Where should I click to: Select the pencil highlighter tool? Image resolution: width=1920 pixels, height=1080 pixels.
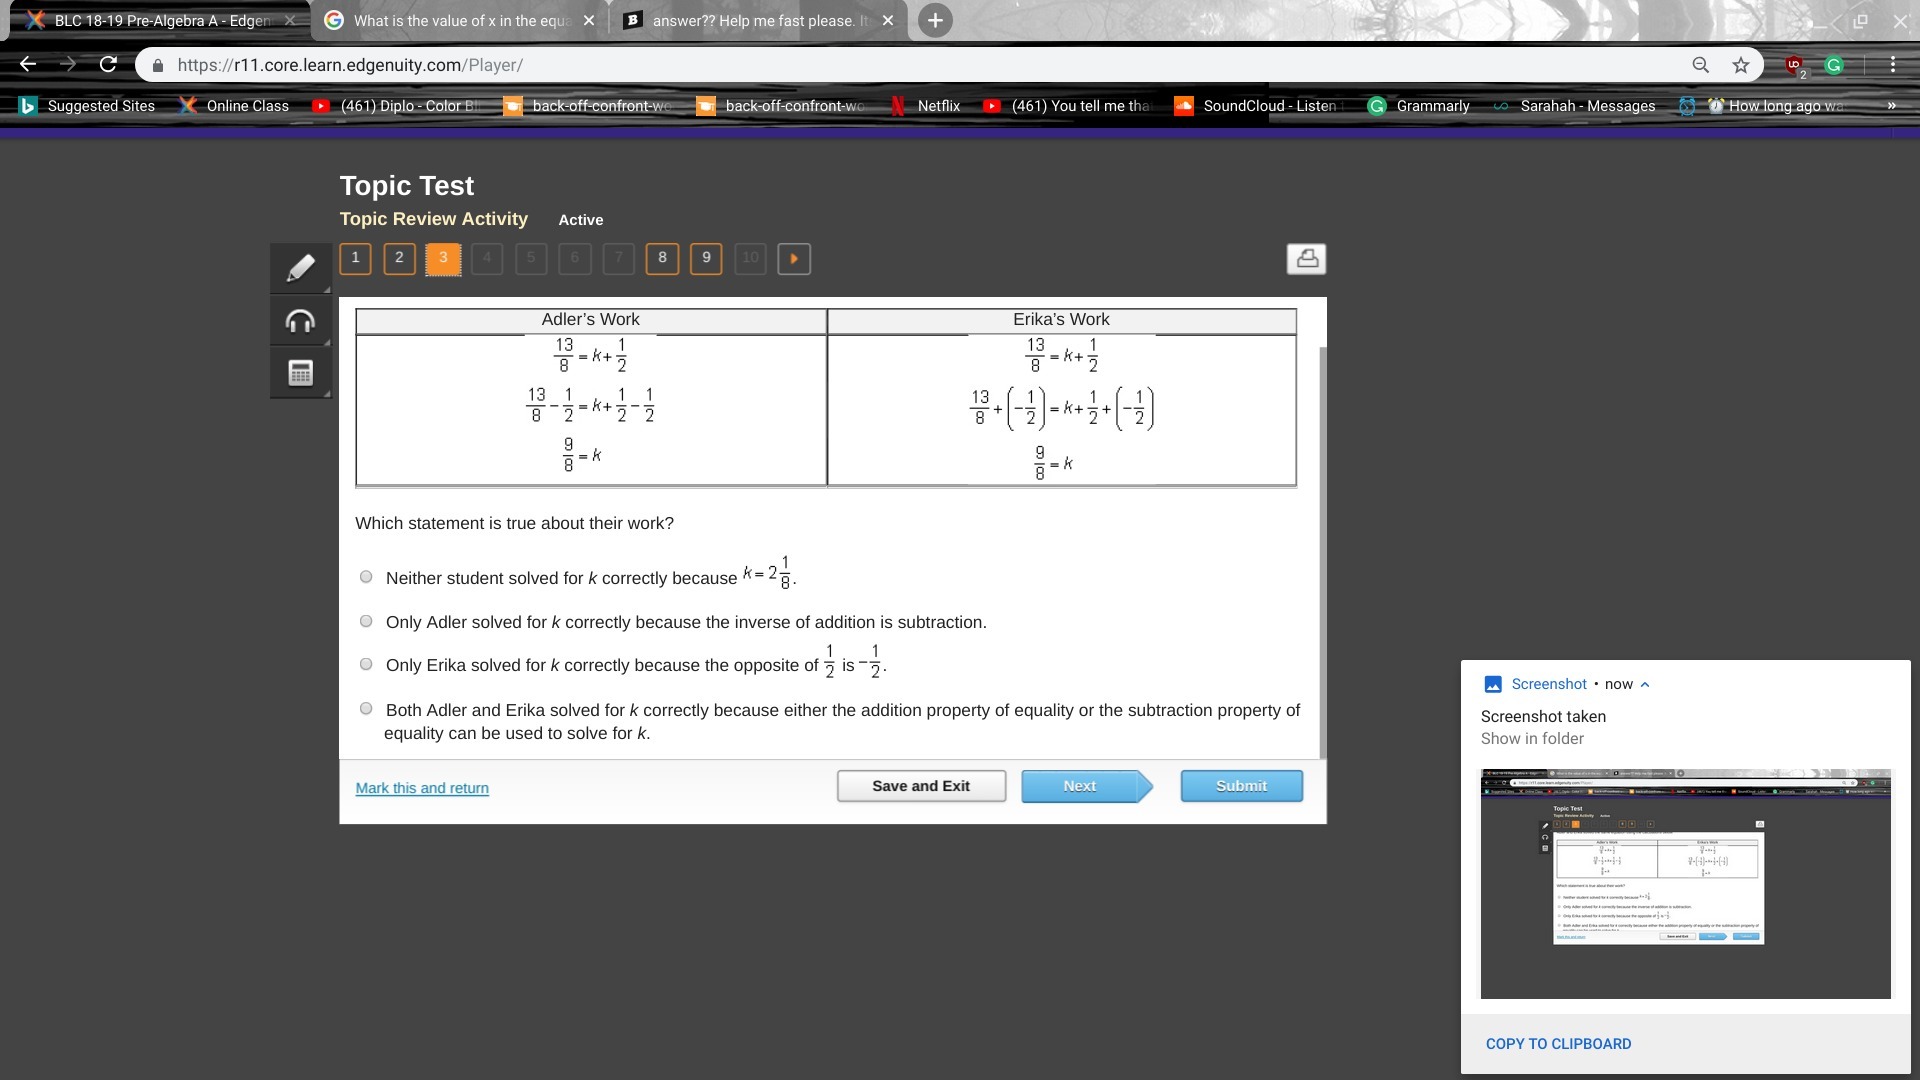pyautogui.click(x=300, y=267)
